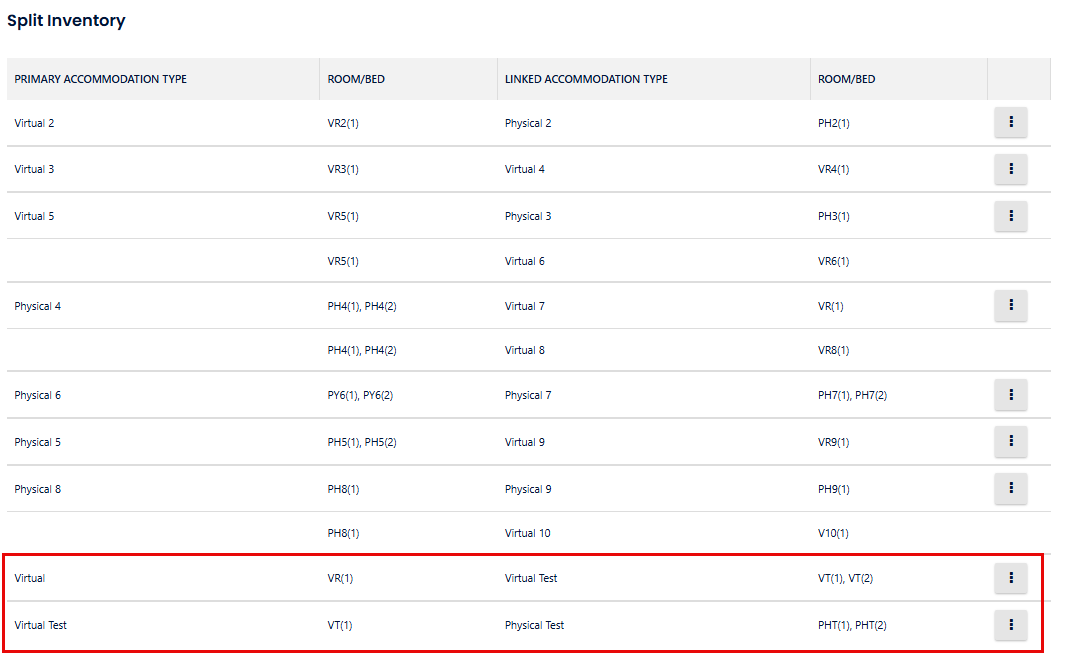The width and height of the screenshot is (1068, 670).
Task: Click the Physical Test linked accommodation
Action: click(x=534, y=625)
